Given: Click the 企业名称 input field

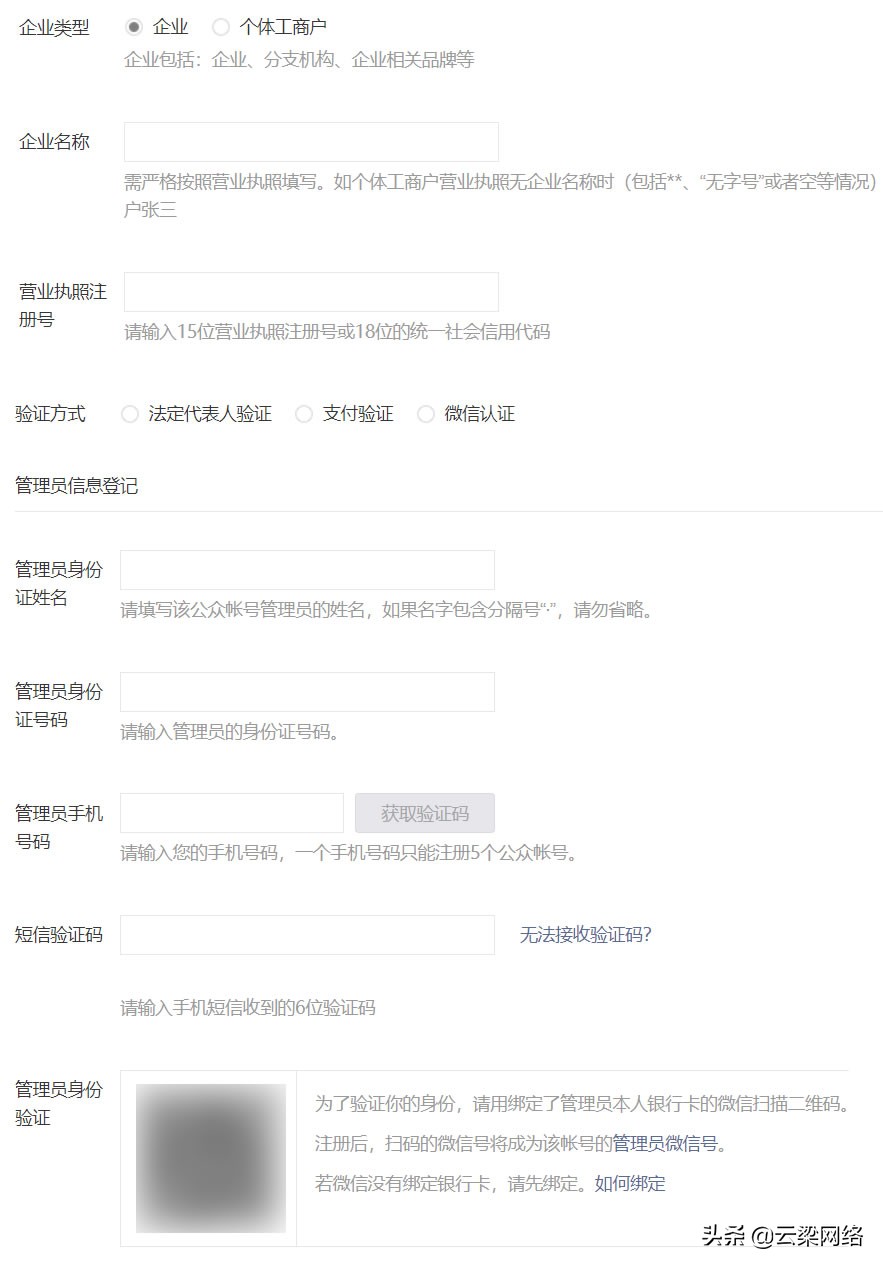Looking at the screenshot, I should click(x=310, y=141).
